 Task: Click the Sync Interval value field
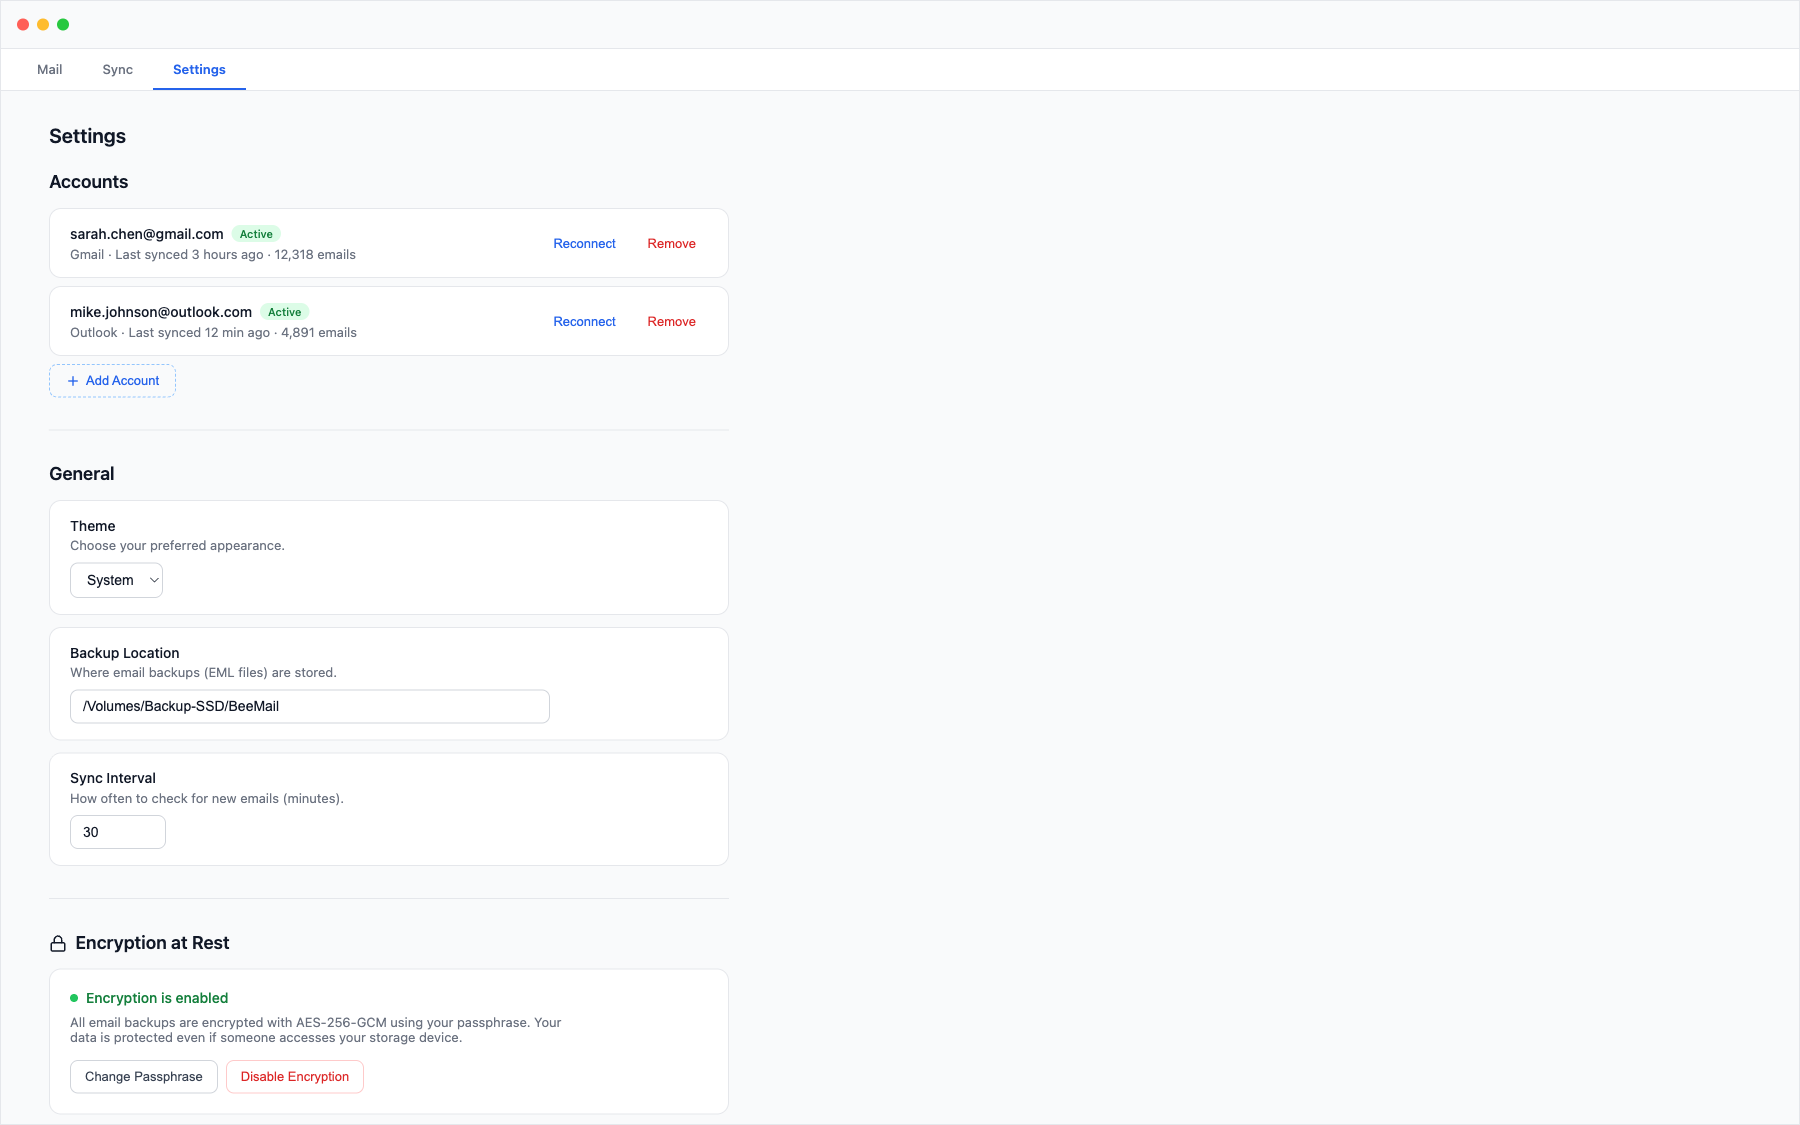[x=117, y=831]
